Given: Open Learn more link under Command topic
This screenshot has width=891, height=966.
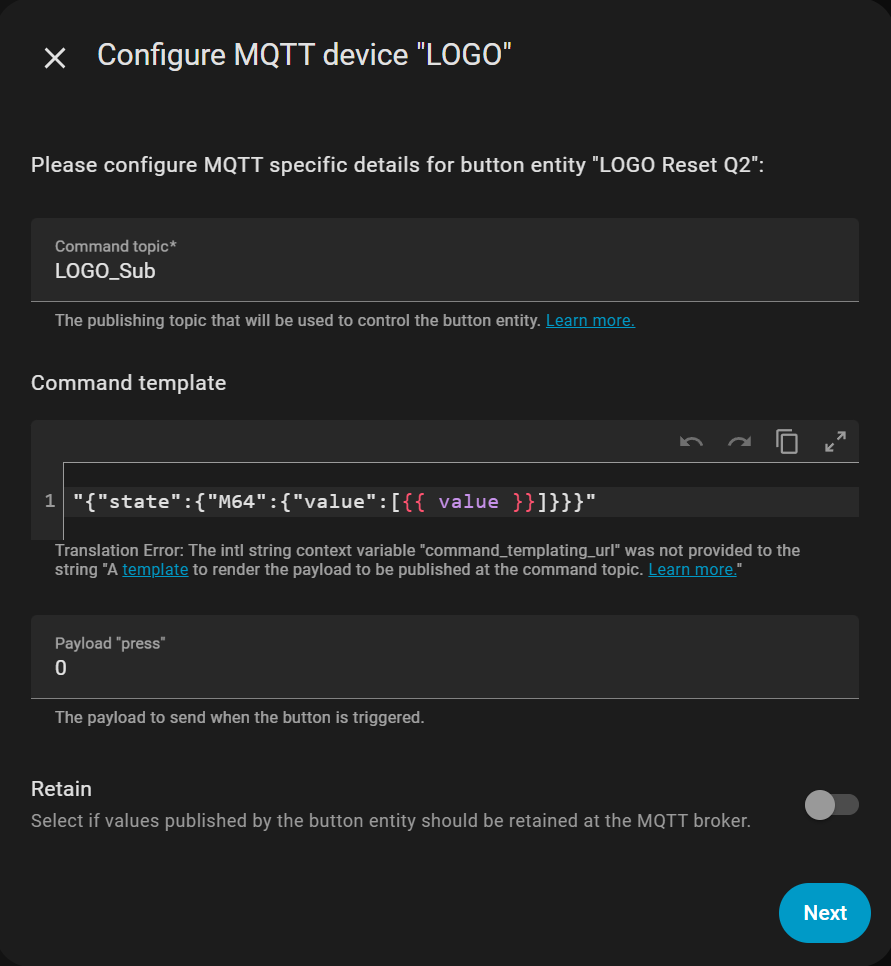Looking at the screenshot, I should point(590,321).
